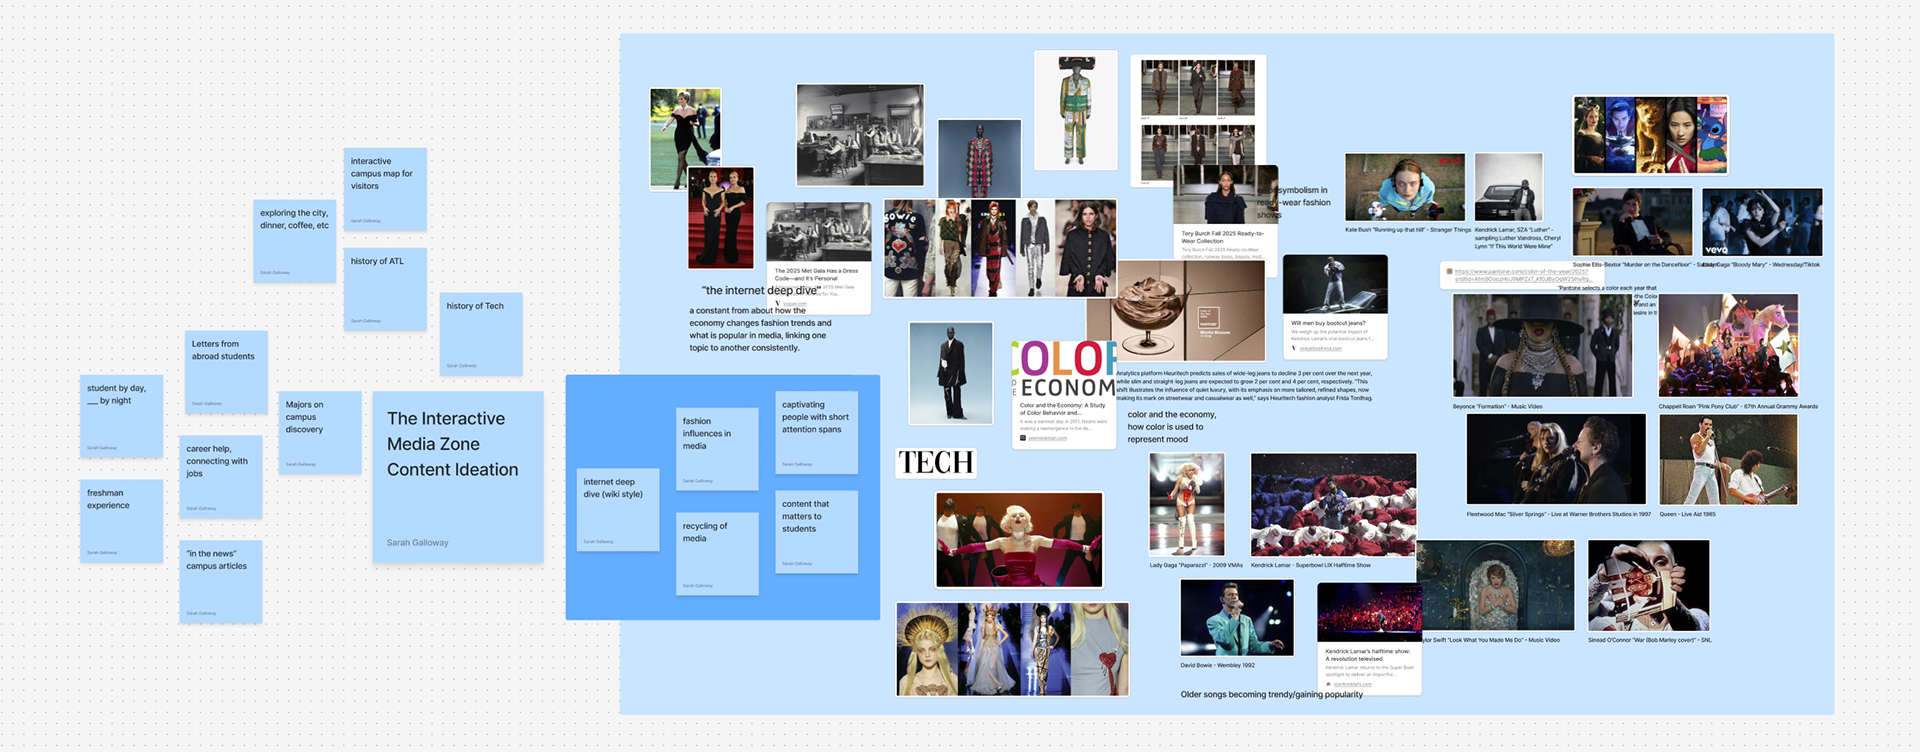
Task: Select the Fleetwood Mac 'Silver Springs' image
Action: click(1556, 459)
